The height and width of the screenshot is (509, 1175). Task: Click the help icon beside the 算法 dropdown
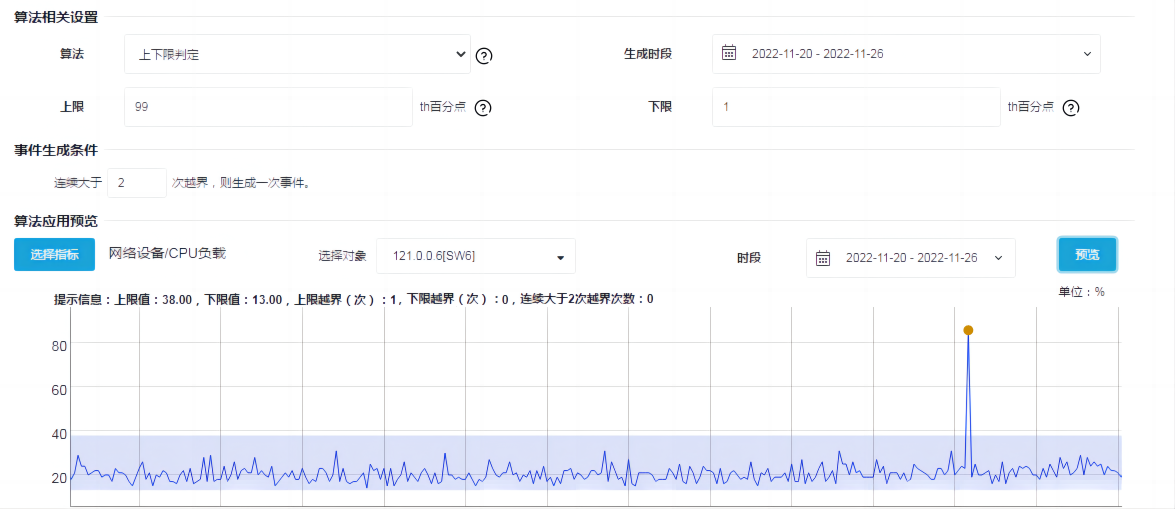click(x=484, y=56)
